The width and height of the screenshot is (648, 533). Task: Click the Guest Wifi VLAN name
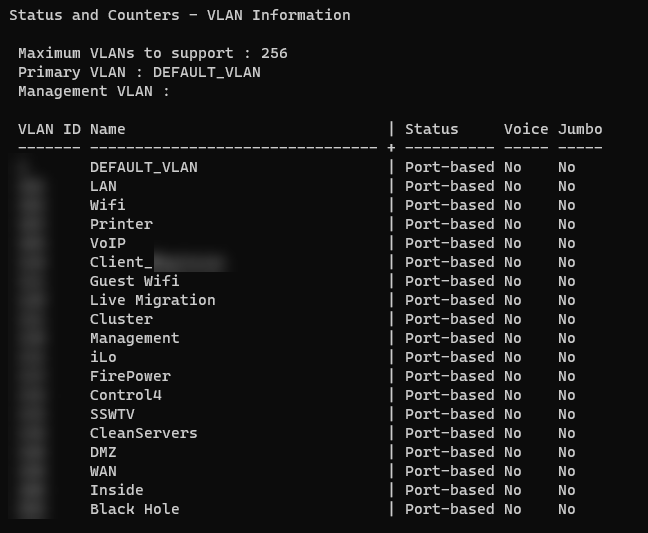pos(134,281)
